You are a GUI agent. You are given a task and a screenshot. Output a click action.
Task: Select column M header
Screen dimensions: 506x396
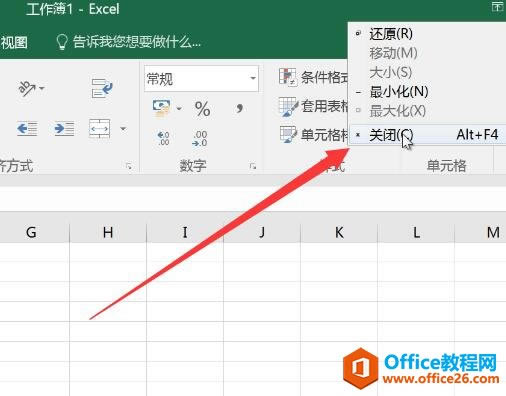tap(481, 232)
